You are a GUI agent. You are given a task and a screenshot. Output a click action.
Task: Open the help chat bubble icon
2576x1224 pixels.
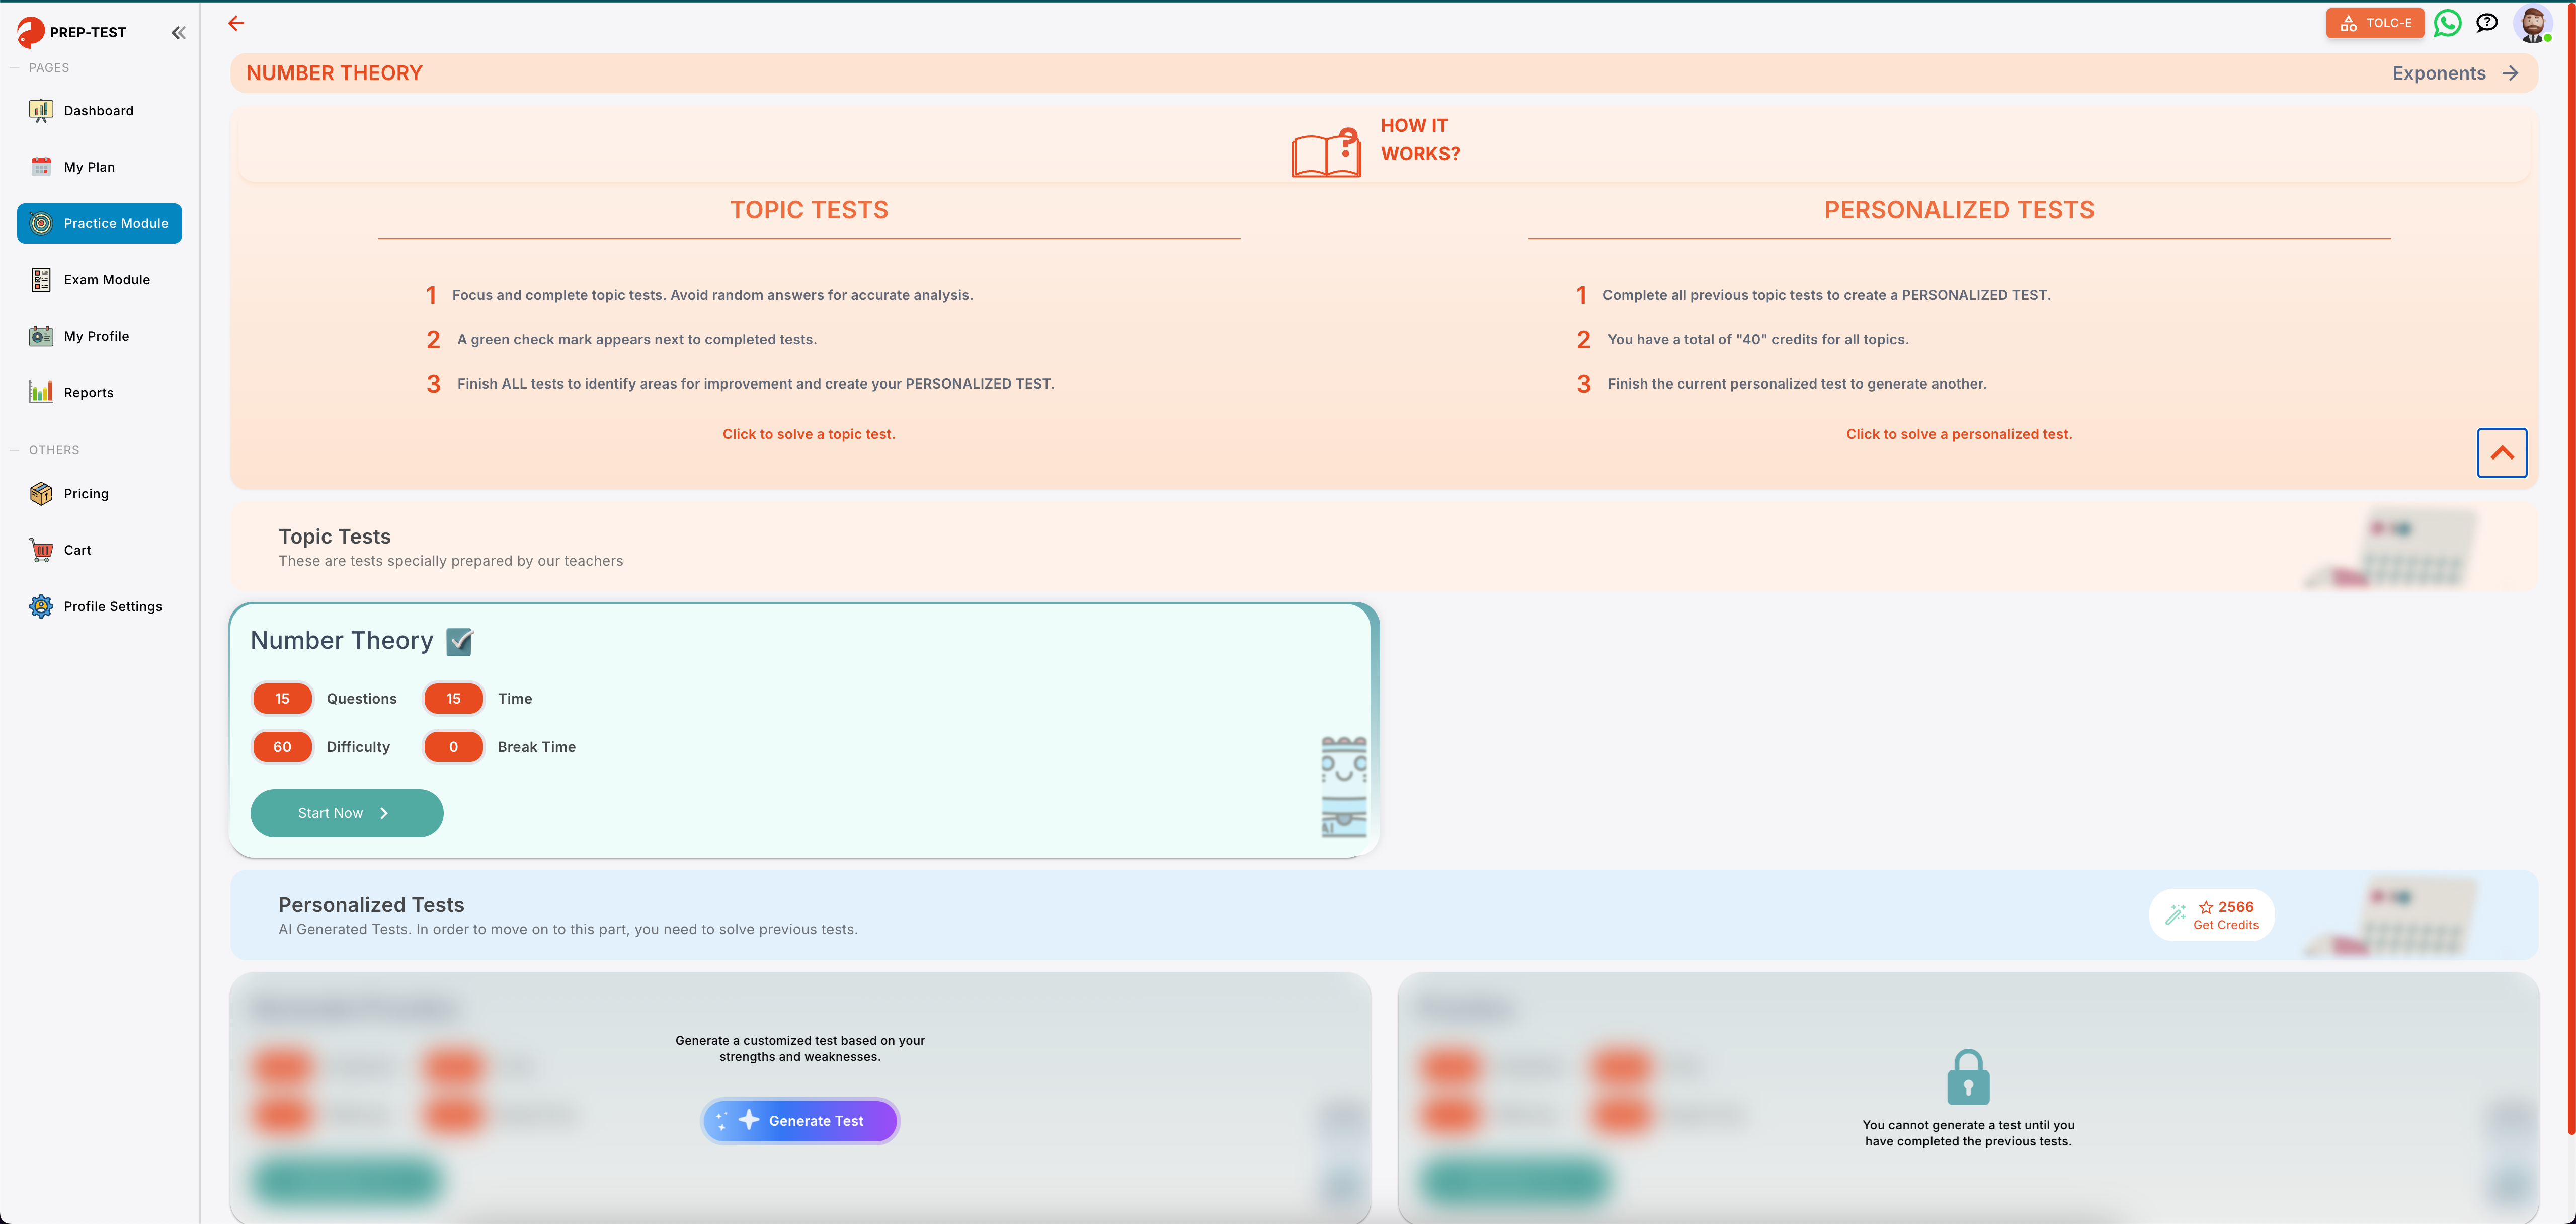pos(2487,23)
